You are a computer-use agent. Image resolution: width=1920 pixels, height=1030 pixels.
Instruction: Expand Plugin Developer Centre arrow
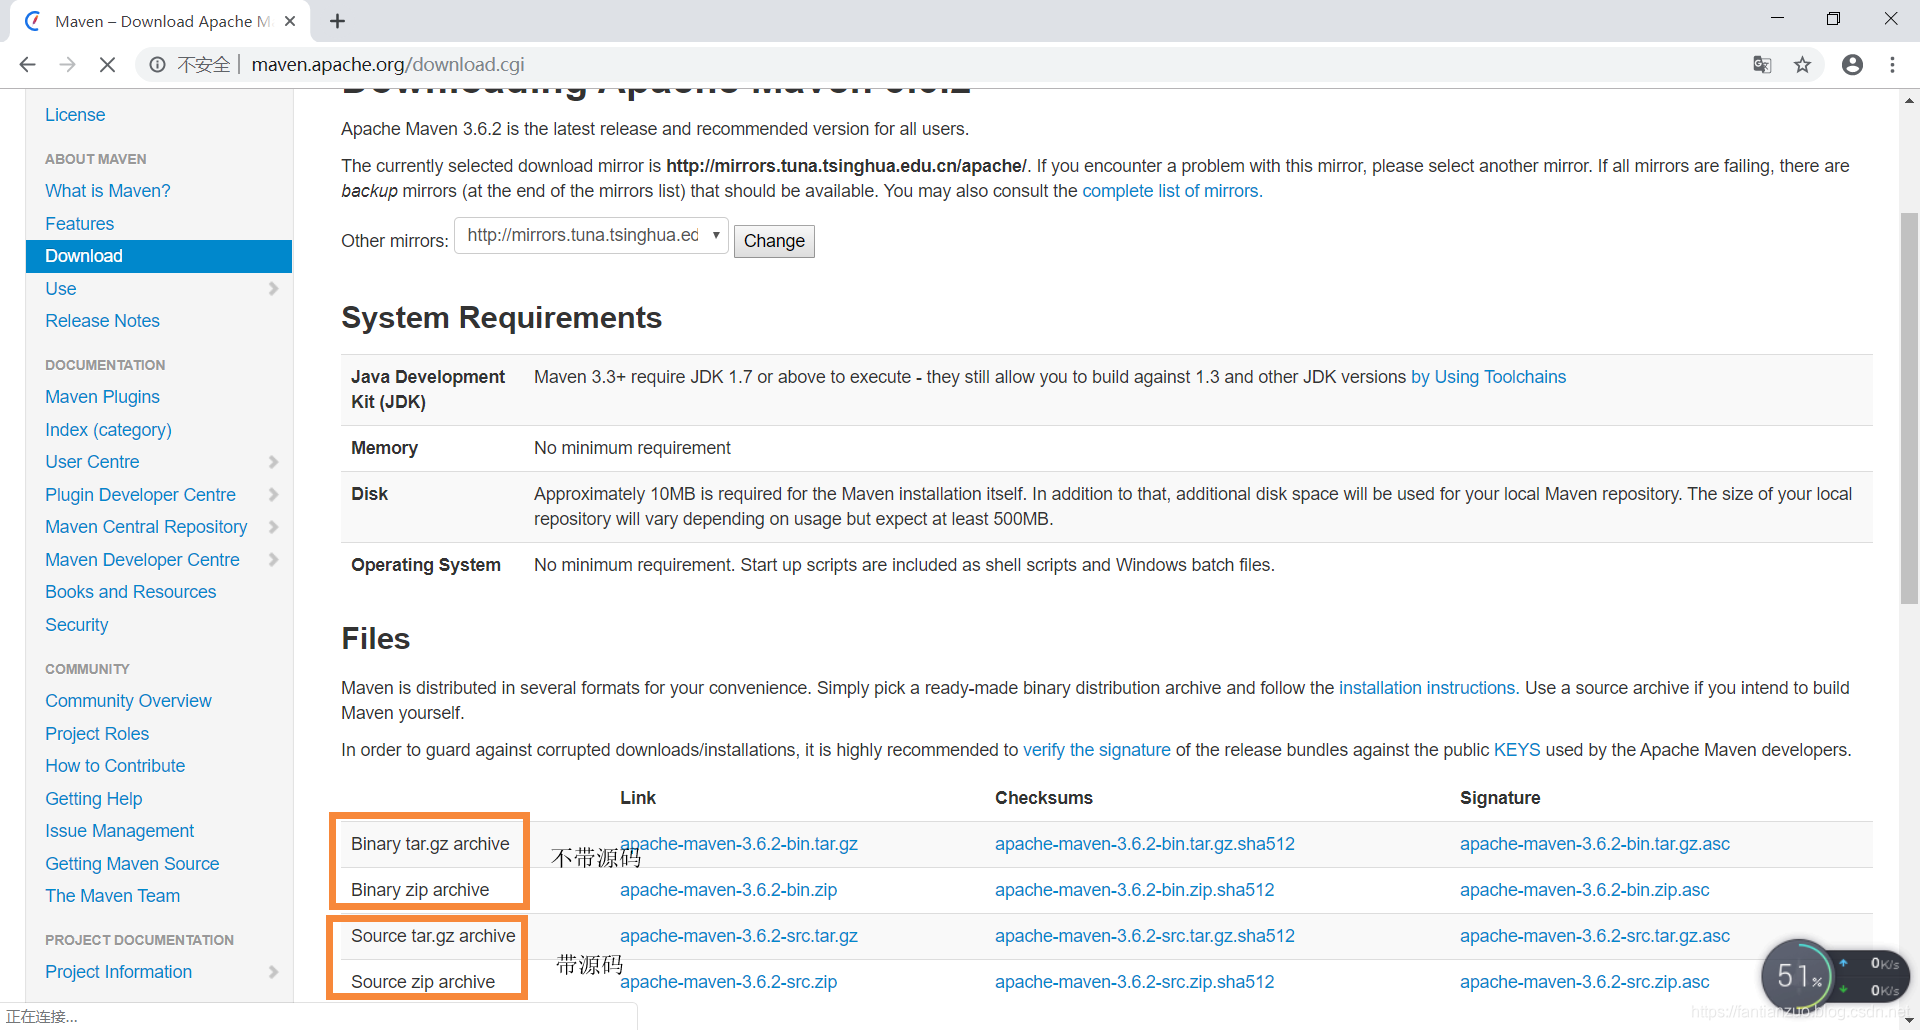pos(273,495)
